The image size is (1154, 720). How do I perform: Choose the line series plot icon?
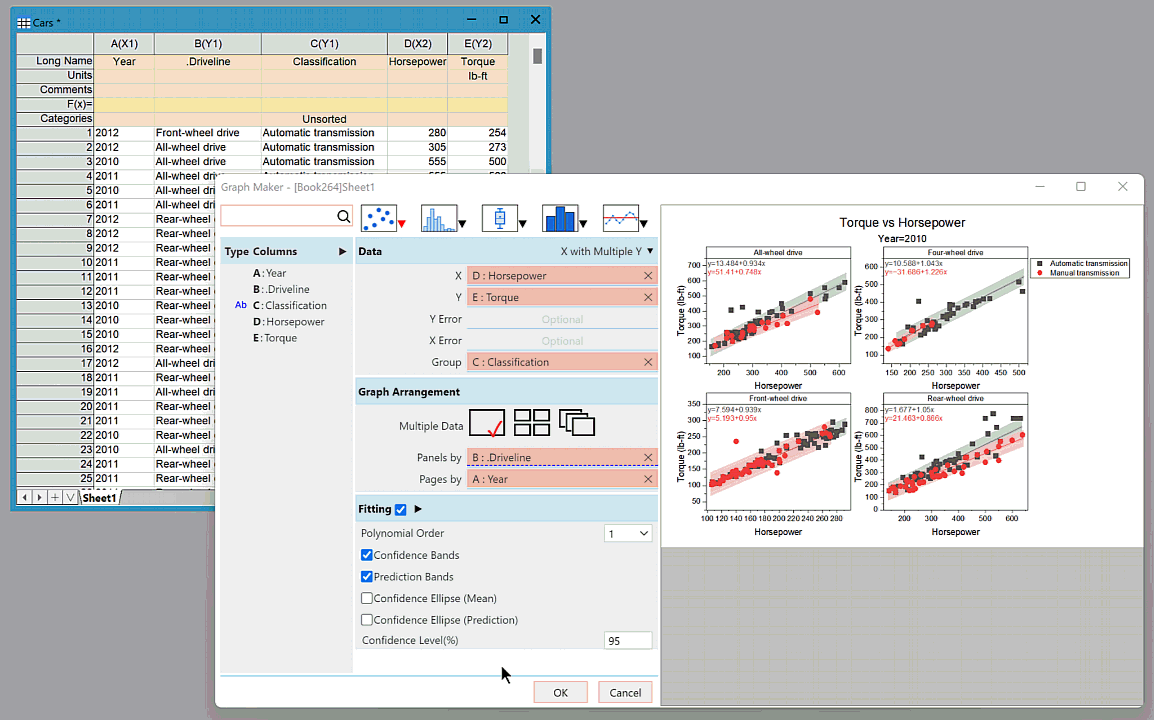tap(620, 217)
